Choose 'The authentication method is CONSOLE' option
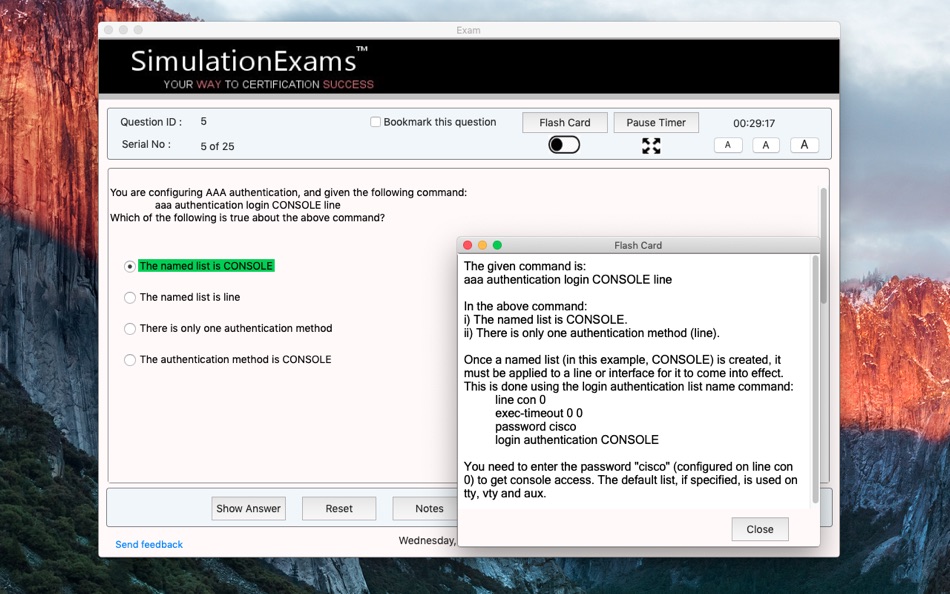Image resolution: width=950 pixels, height=594 pixels. coord(130,360)
